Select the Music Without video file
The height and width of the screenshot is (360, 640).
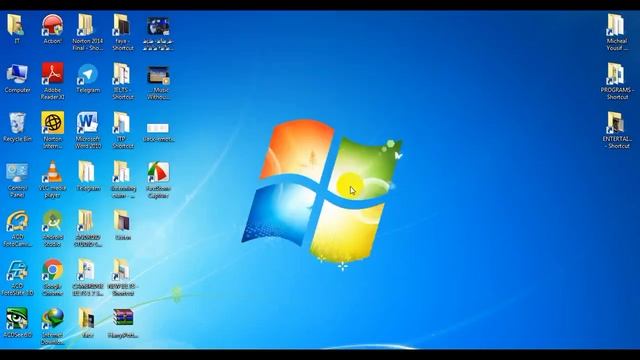[x=158, y=82]
